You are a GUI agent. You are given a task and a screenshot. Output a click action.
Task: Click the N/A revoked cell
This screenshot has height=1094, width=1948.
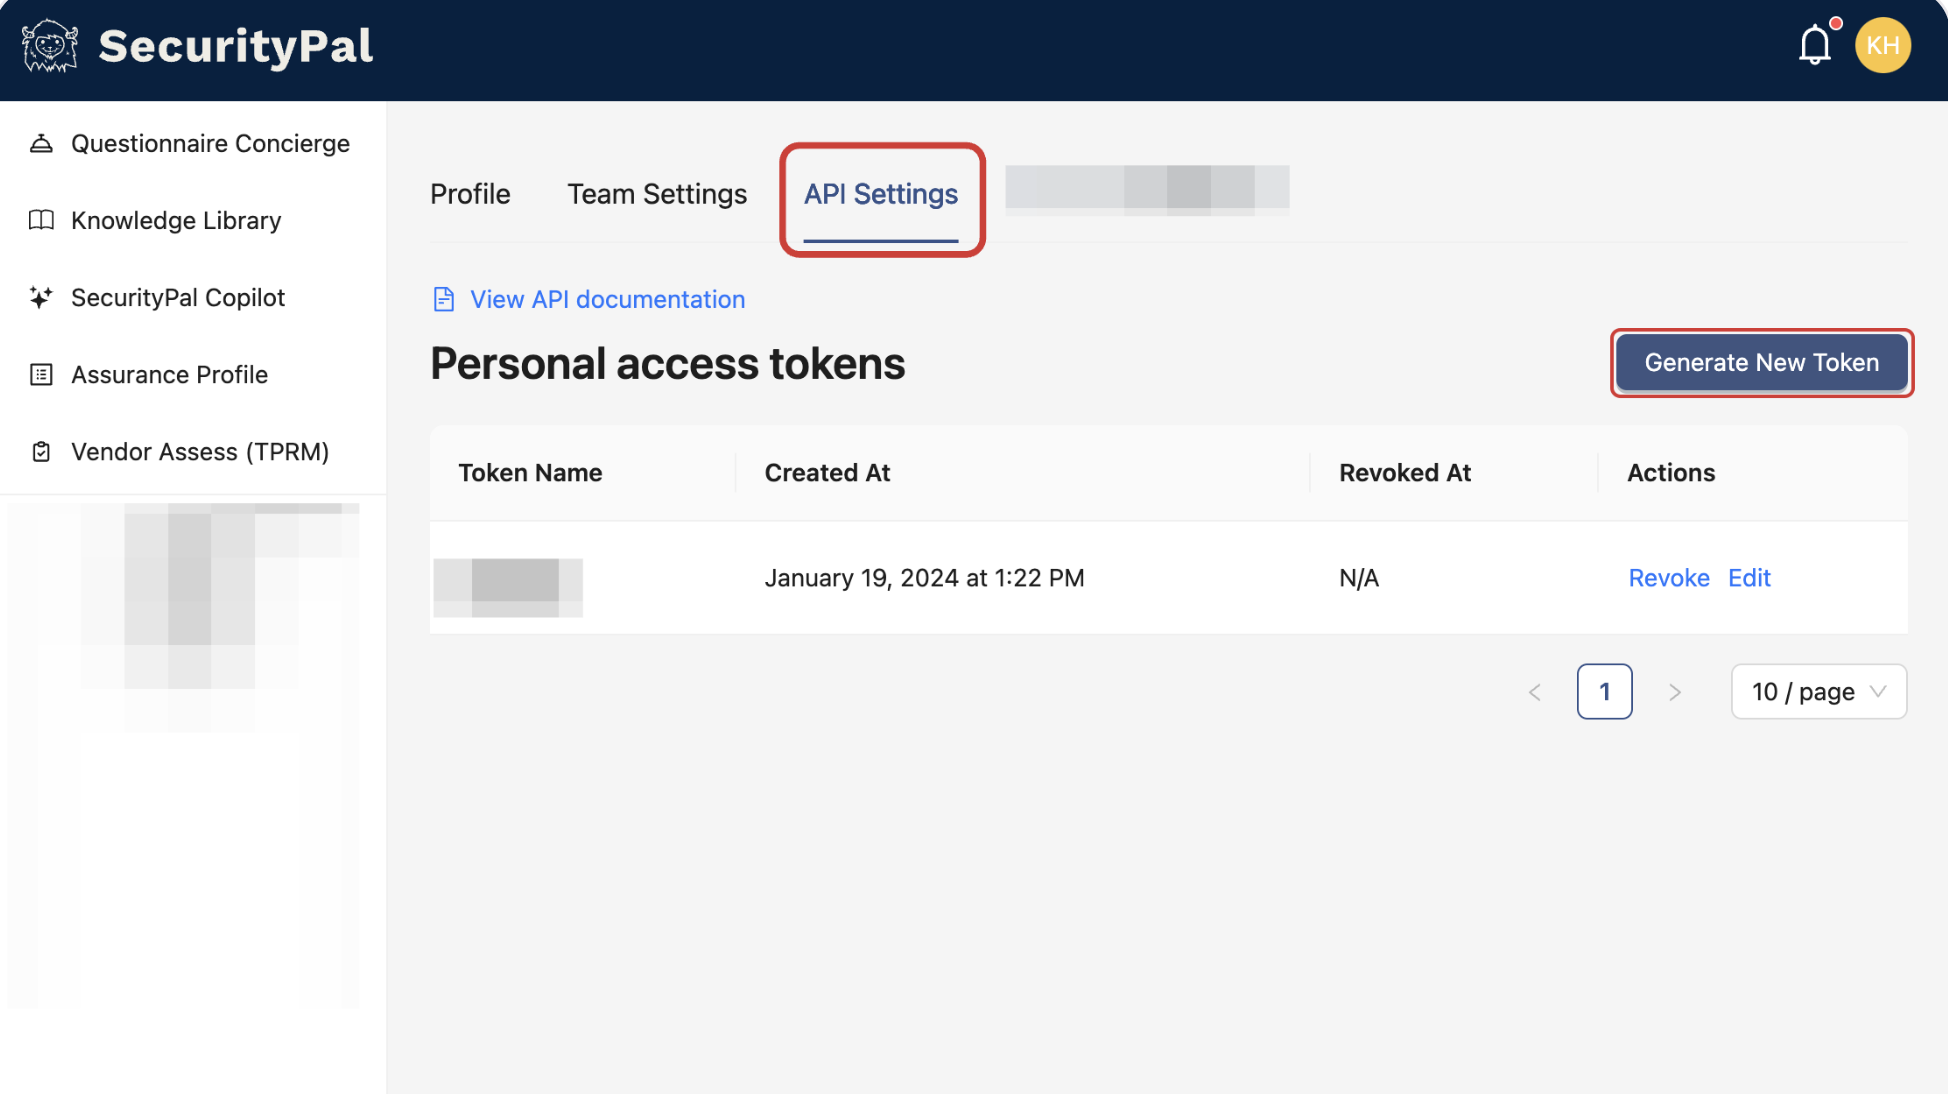pyautogui.click(x=1359, y=577)
